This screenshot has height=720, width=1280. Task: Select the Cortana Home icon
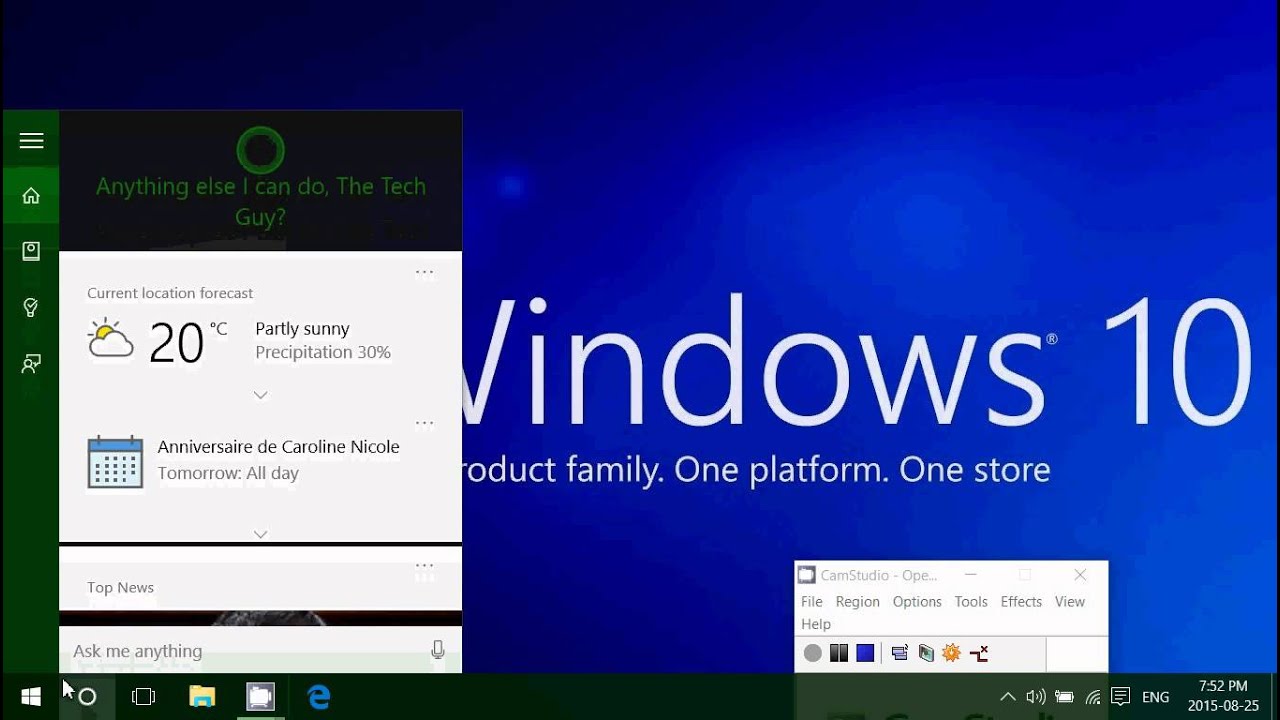[x=31, y=195]
